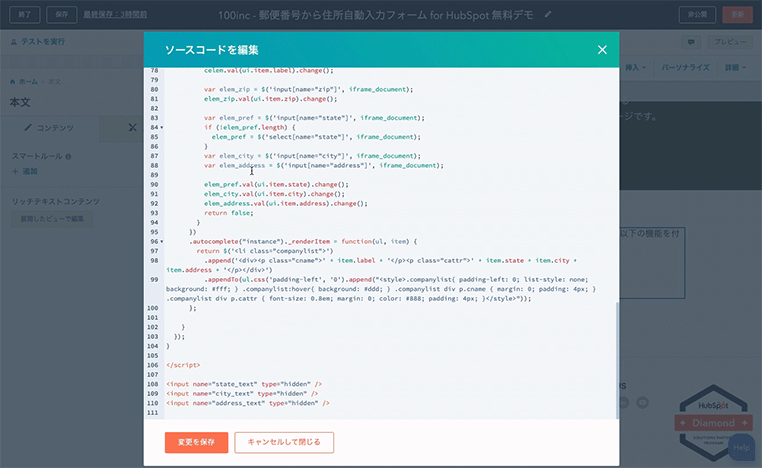Place cursor on empty line 111
Viewport: 762px width, 468px height.
(389, 413)
